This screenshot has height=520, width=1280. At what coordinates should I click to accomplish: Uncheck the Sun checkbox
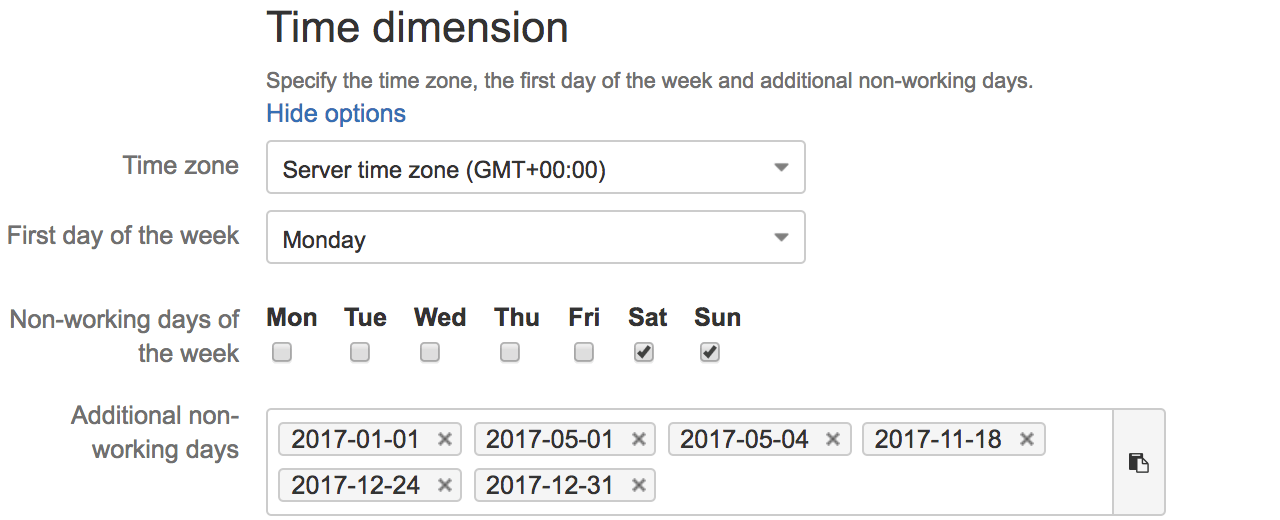(710, 352)
